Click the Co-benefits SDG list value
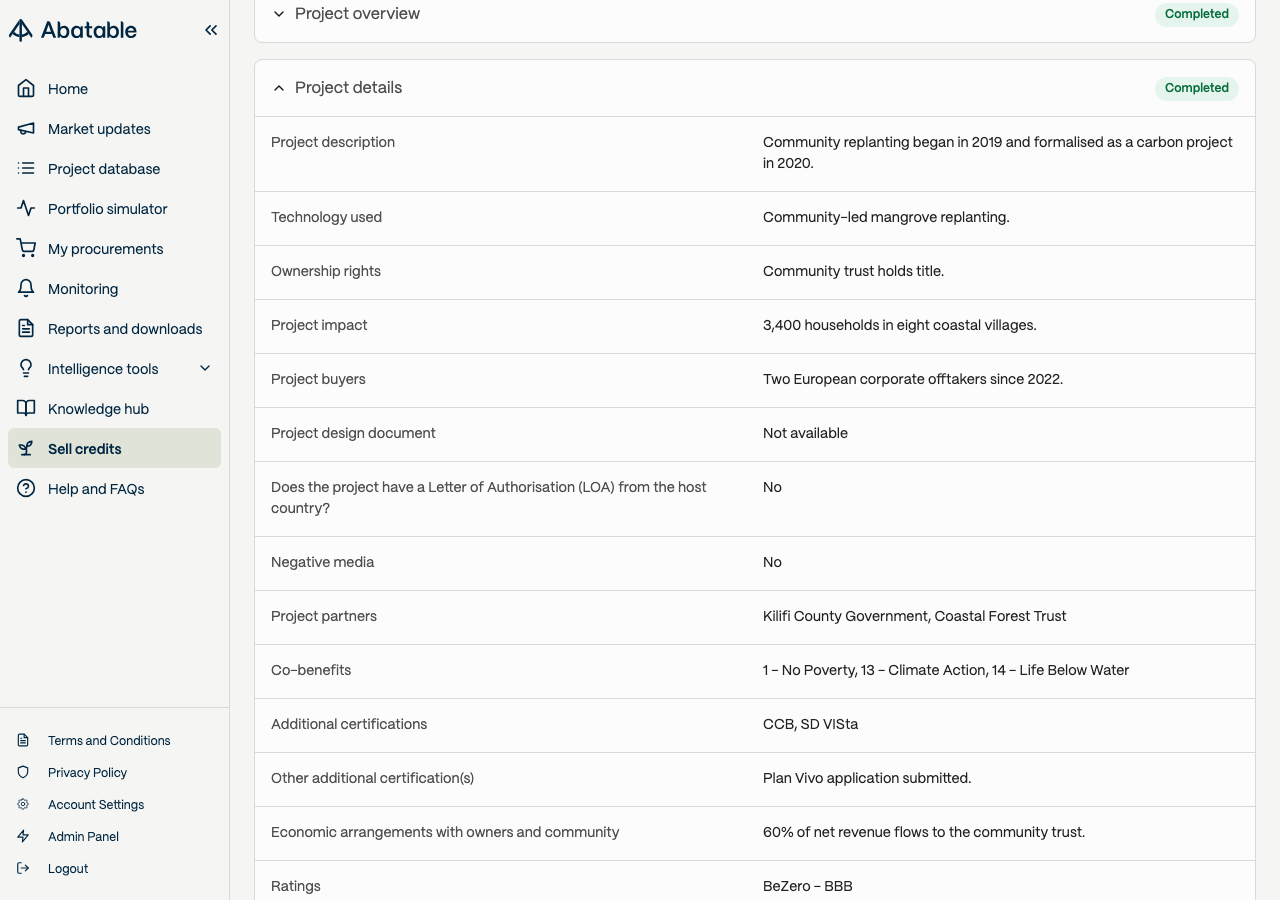Screen dimensions: 1280x900 point(946,670)
